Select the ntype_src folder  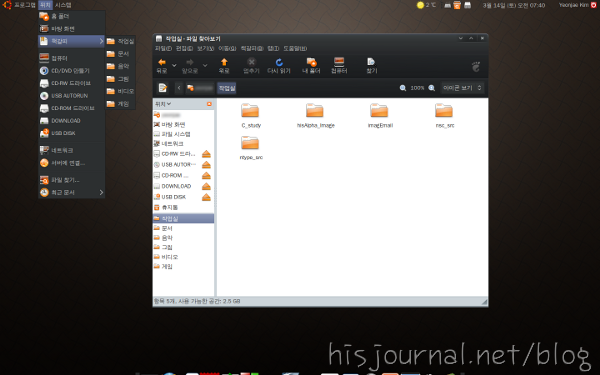click(x=251, y=147)
